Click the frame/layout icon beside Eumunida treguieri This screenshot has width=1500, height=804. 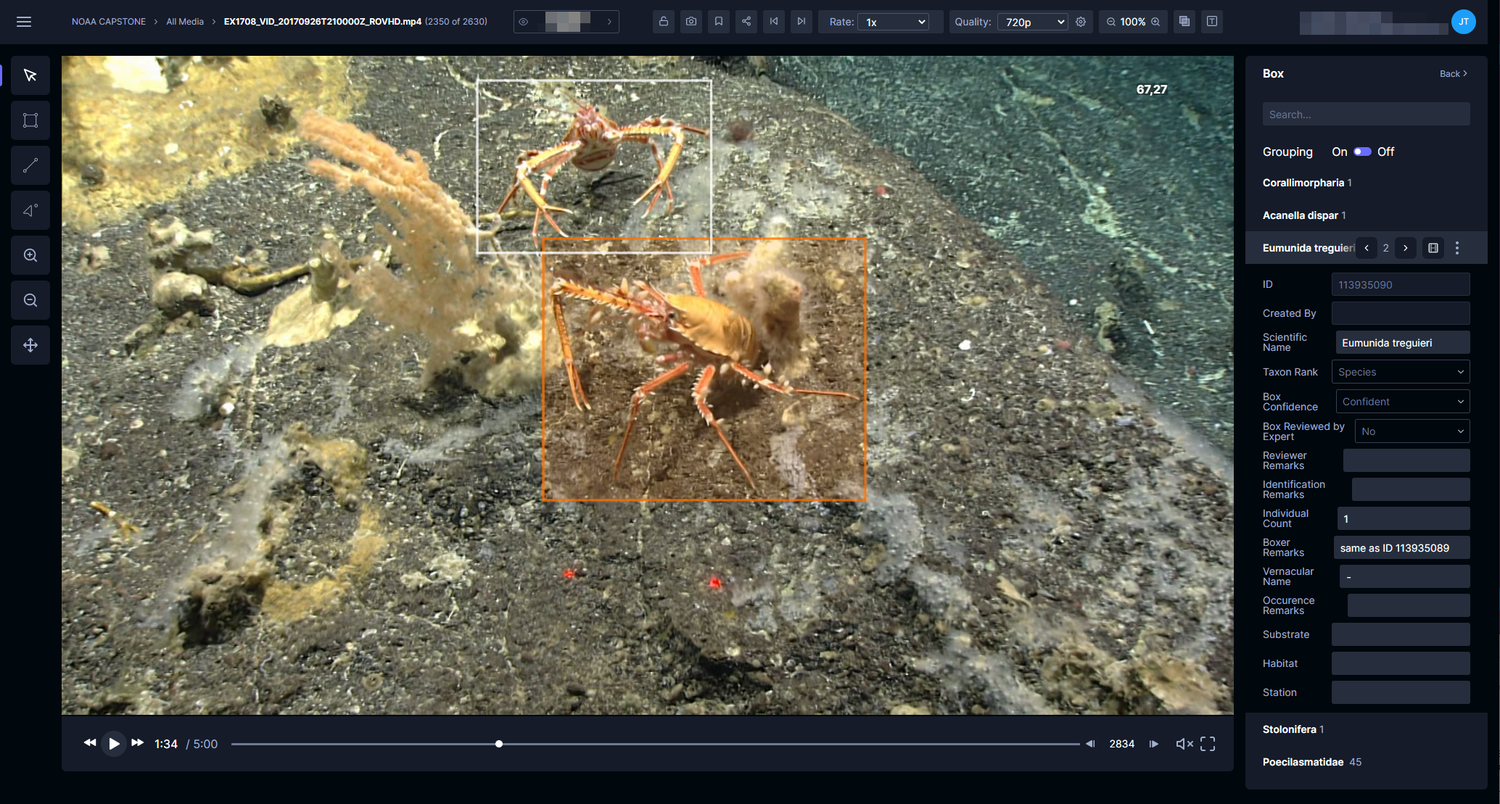tap(1433, 248)
